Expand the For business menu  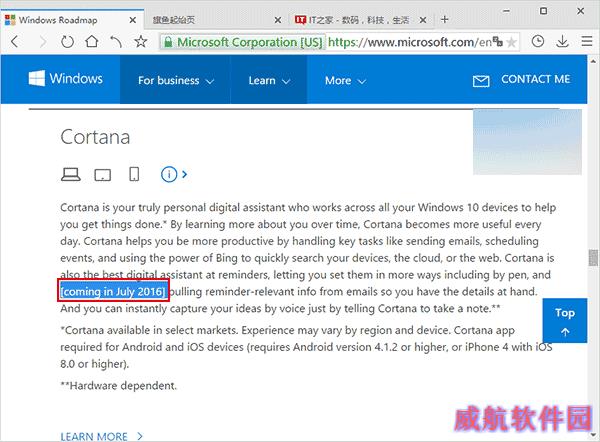176,80
